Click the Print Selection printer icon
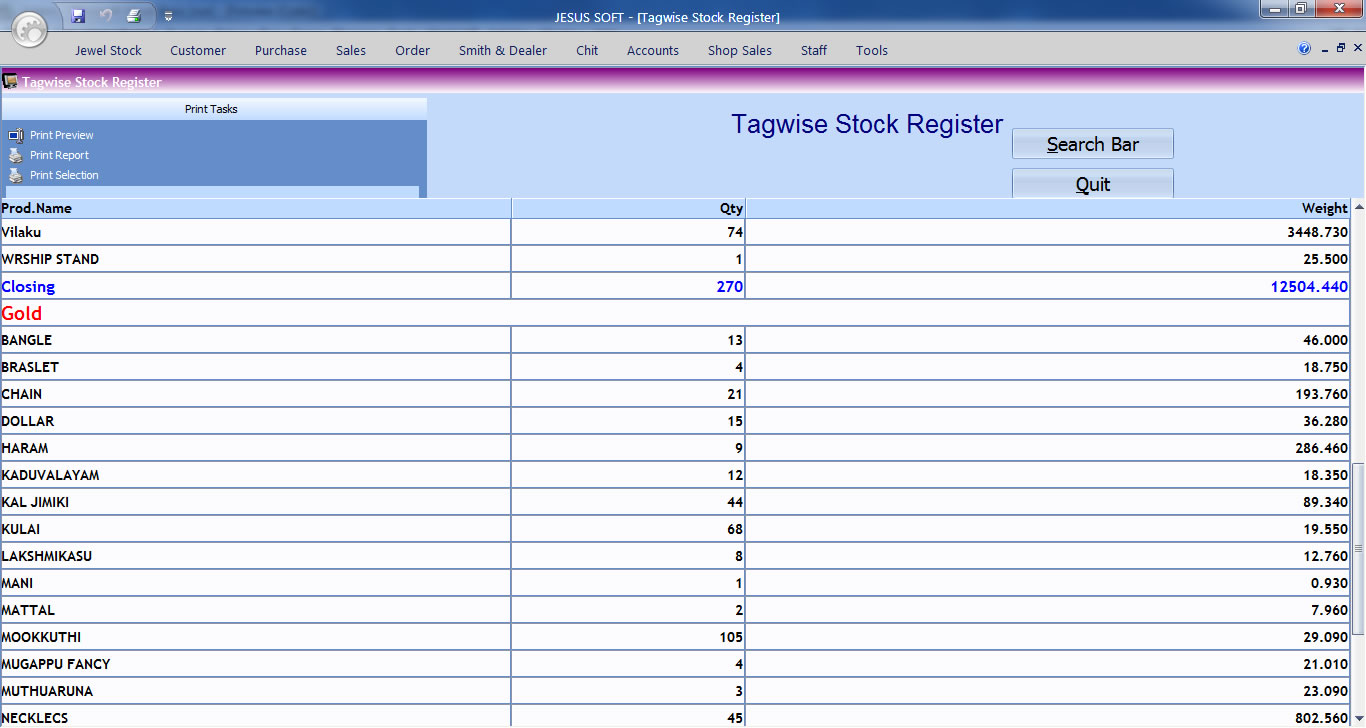This screenshot has height=728, width=1366. (x=15, y=175)
